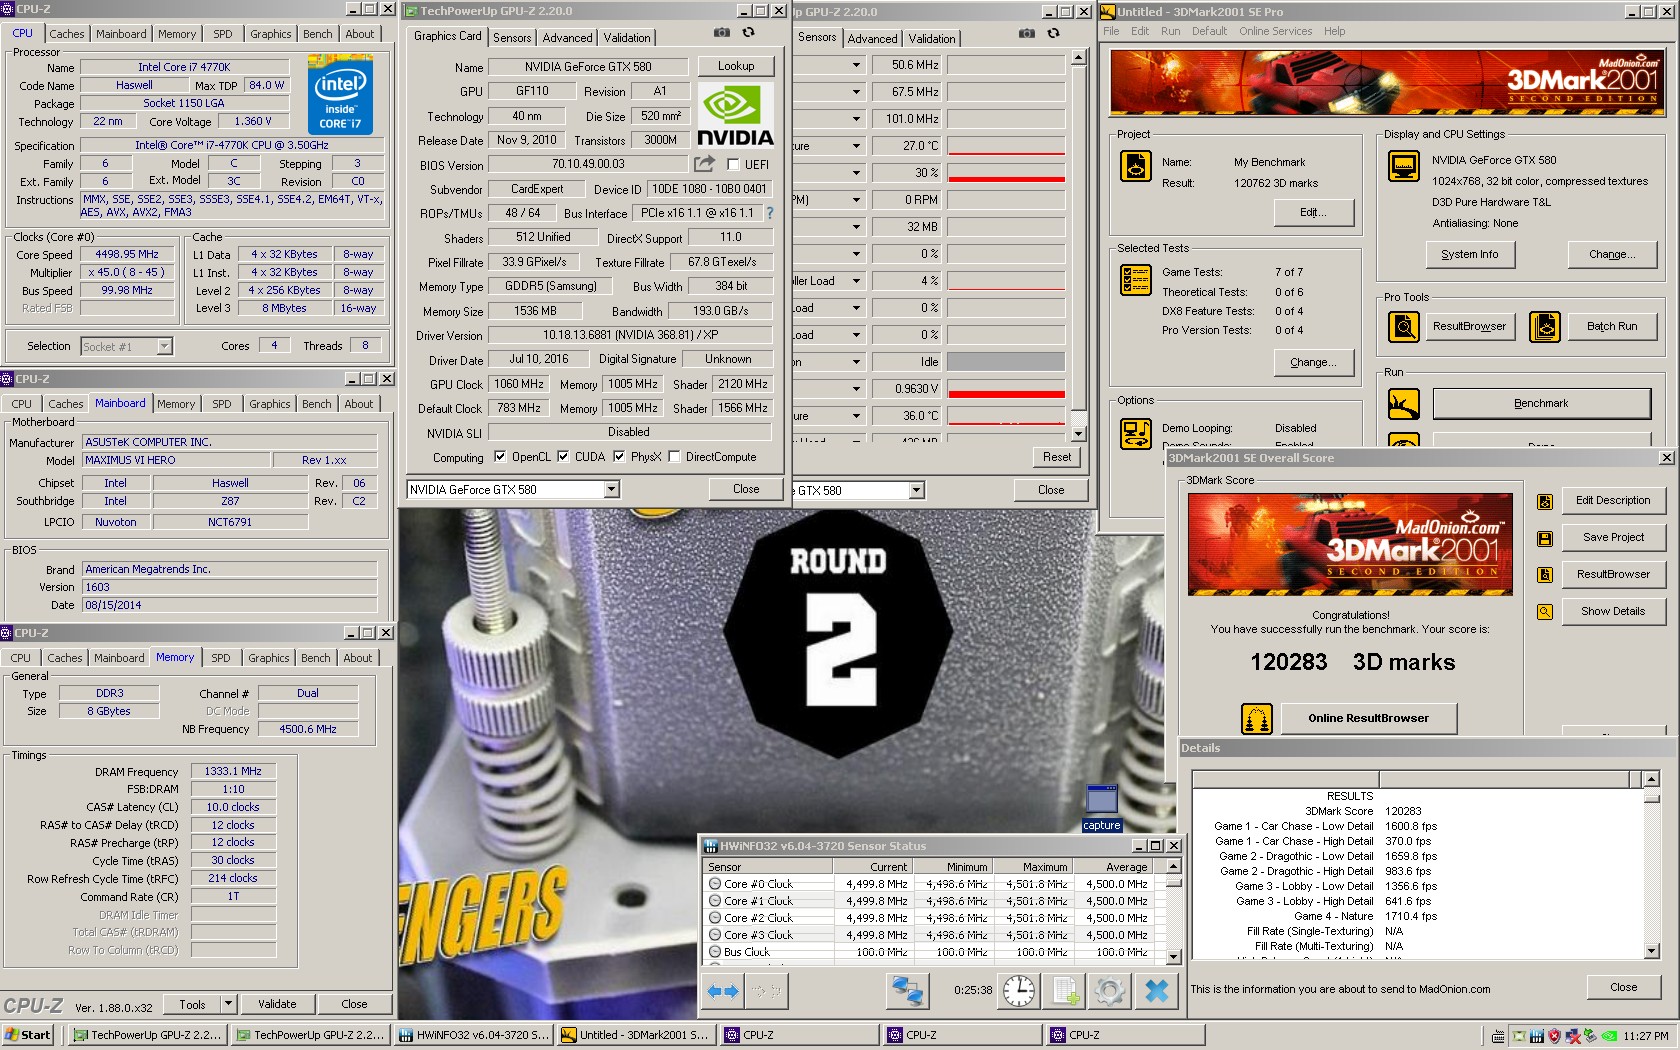The width and height of the screenshot is (1680, 1050).
Task: Click the icon beside Edit Description
Action: (1545, 501)
